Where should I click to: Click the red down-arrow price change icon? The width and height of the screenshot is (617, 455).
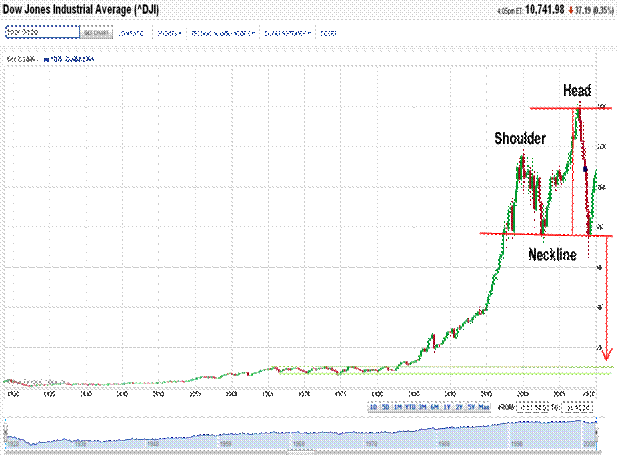571,10
